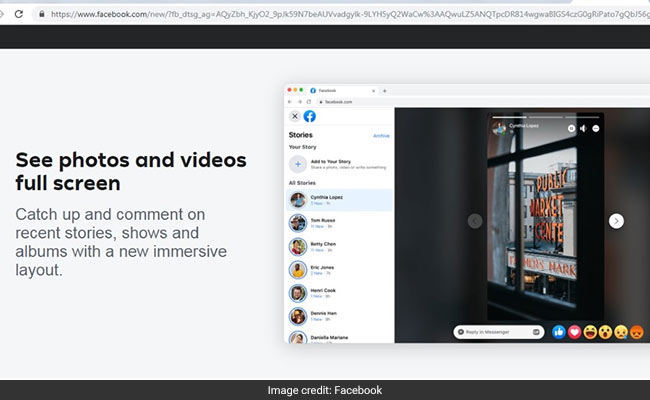Mute the story sound
Viewport: 650px width, 400px height.
(584, 128)
